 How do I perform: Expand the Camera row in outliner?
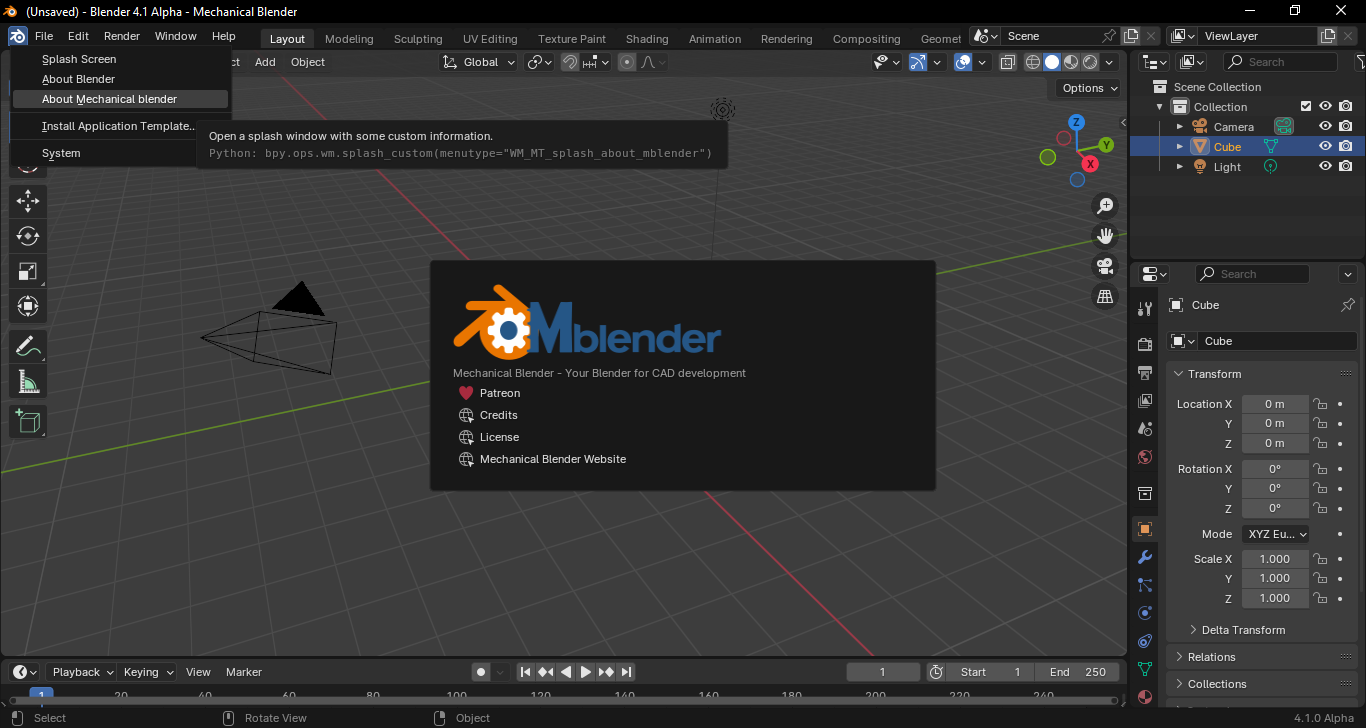click(x=1180, y=127)
